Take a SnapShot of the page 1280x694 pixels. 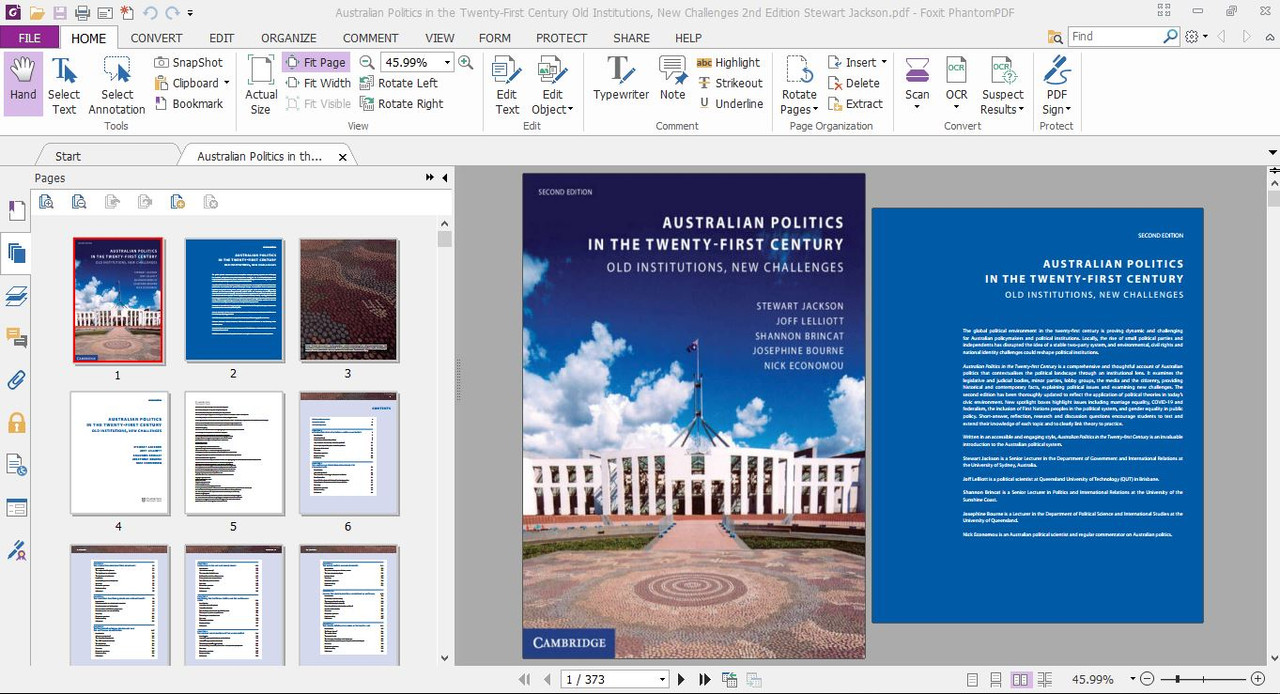(x=188, y=62)
